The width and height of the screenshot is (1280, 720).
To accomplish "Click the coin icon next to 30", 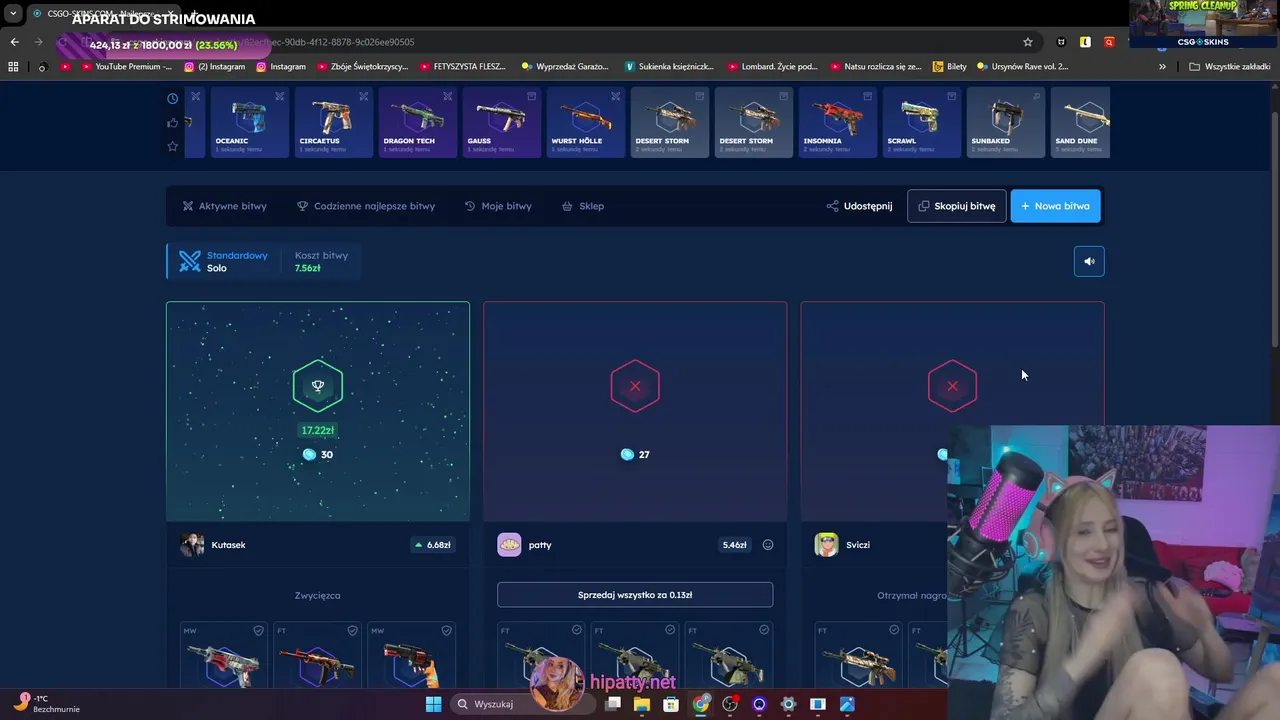I will [309, 454].
